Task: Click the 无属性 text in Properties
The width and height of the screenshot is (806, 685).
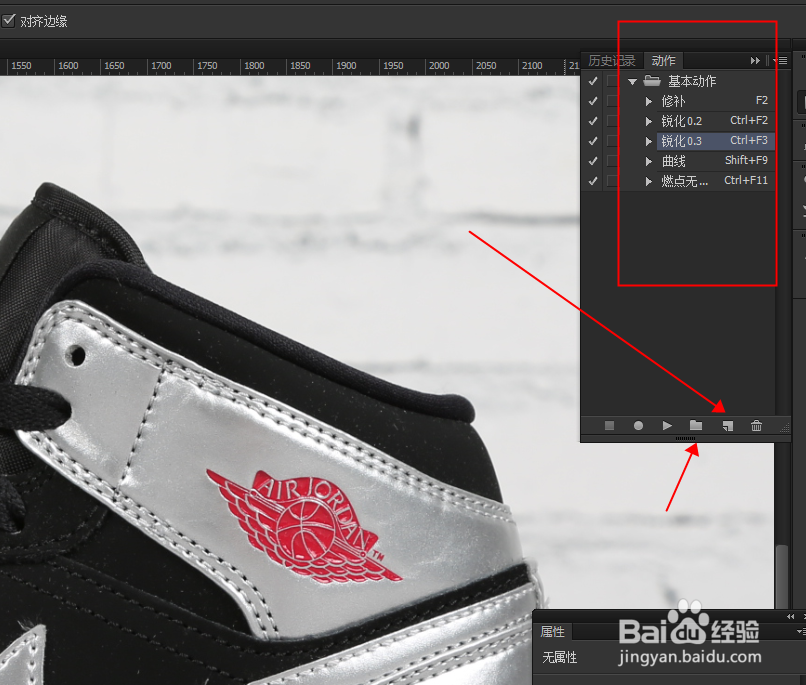Action: pyautogui.click(x=559, y=657)
